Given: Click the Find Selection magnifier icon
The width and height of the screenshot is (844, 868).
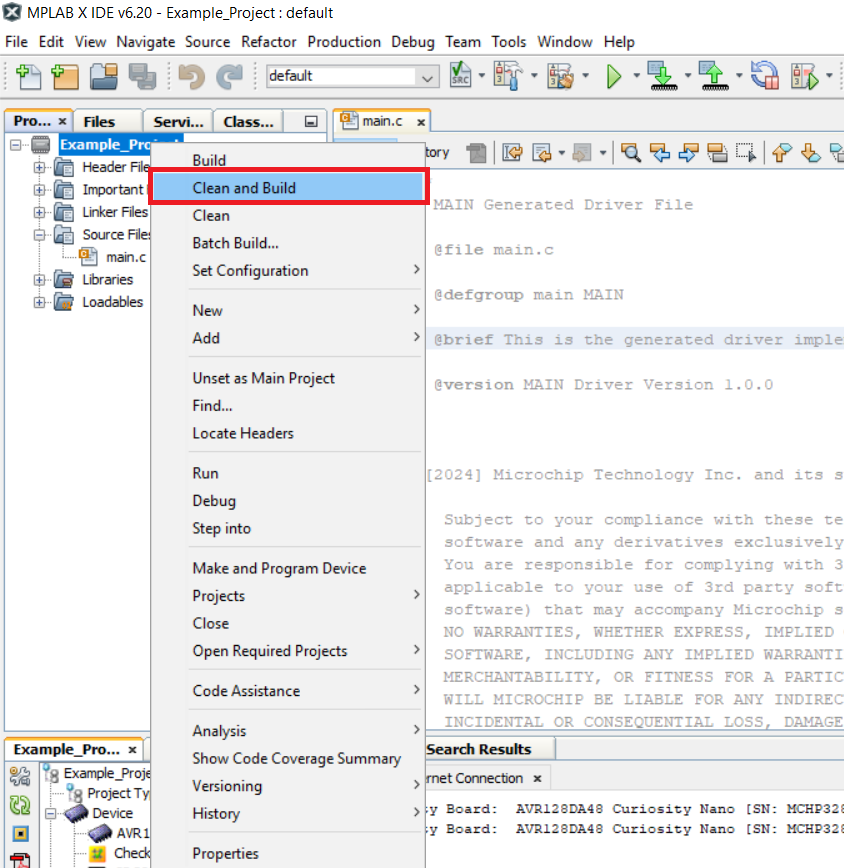Looking at the screenshot, I should (x=630, y=152).
